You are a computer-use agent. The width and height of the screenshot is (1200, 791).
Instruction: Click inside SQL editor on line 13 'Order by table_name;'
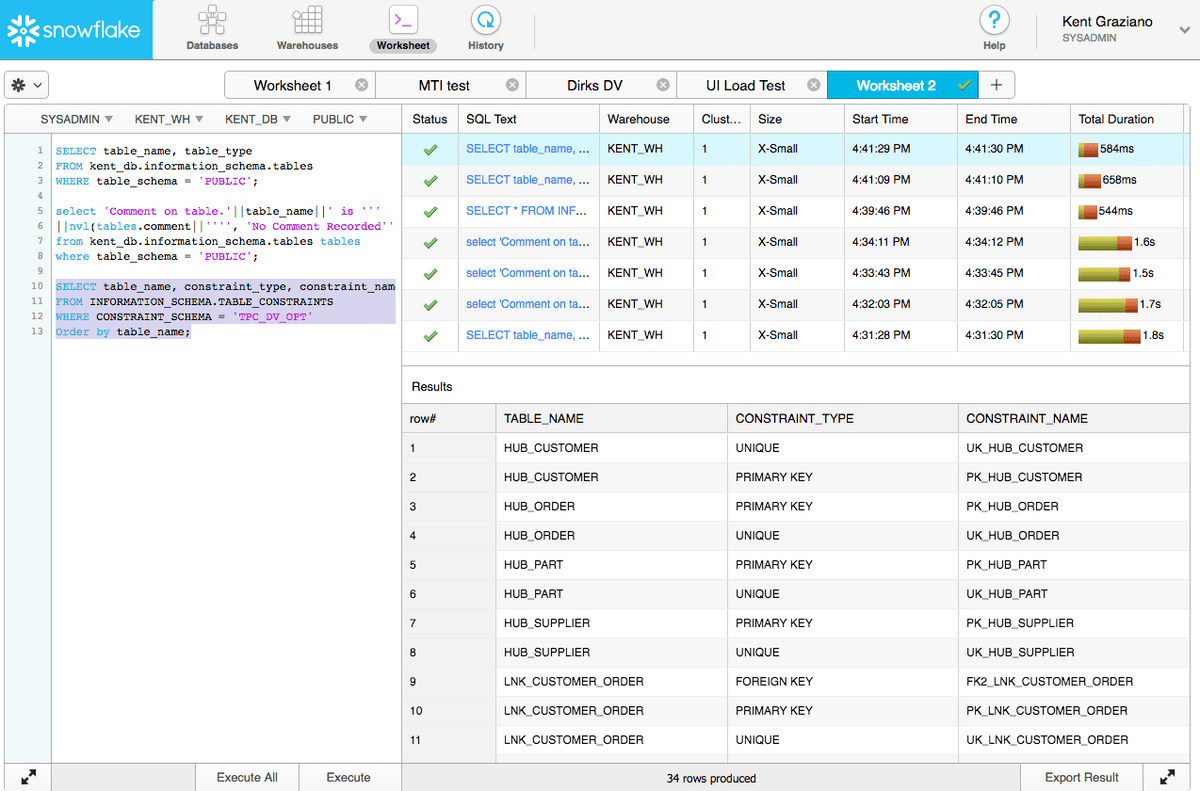[x=122, y=332]
